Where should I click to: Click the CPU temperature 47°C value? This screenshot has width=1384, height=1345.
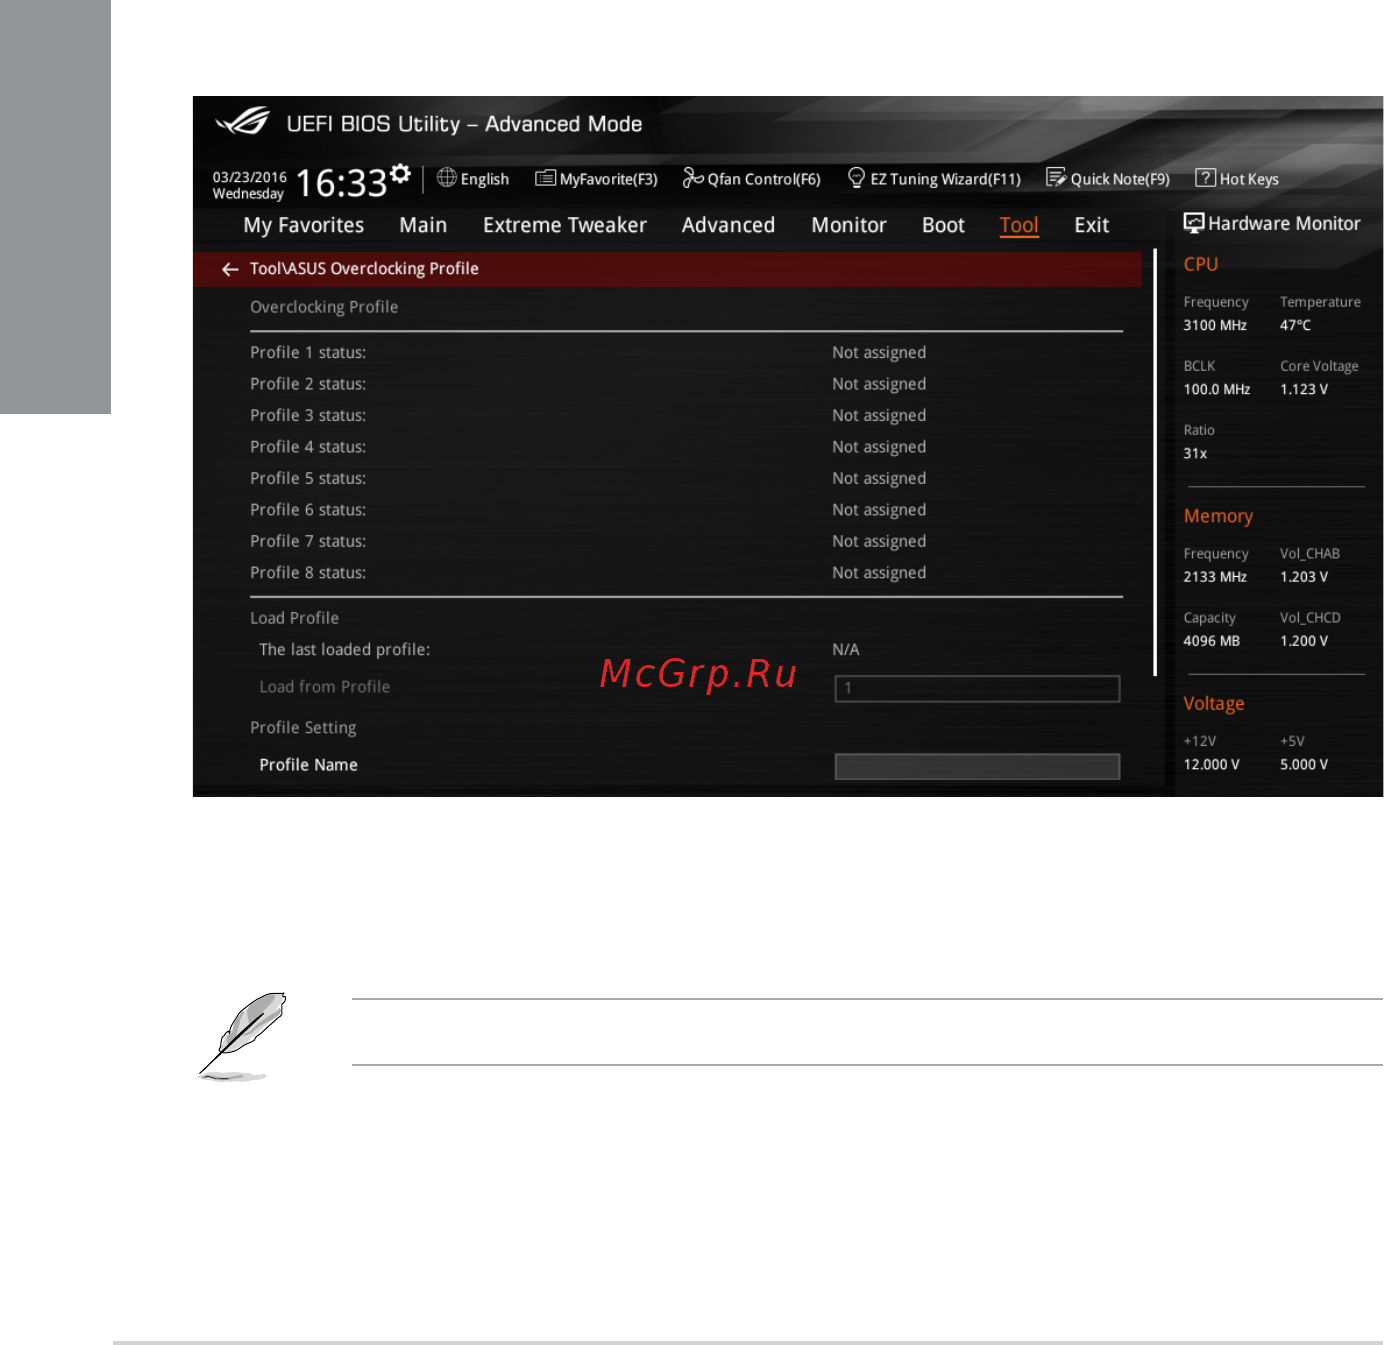tap(1295, 325)
